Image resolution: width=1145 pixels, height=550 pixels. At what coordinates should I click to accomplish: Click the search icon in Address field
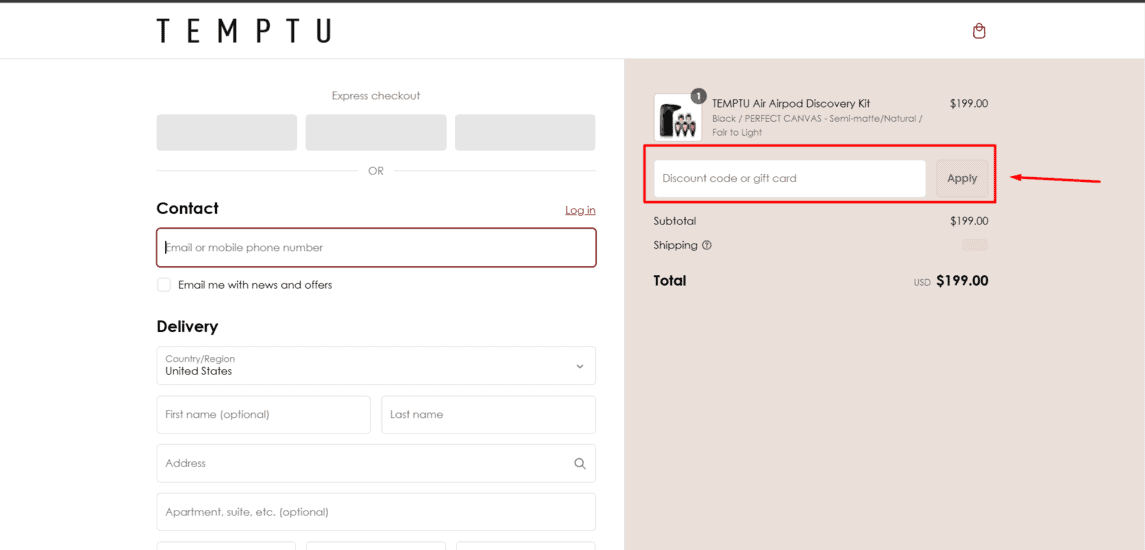click(x=580, y=463)
